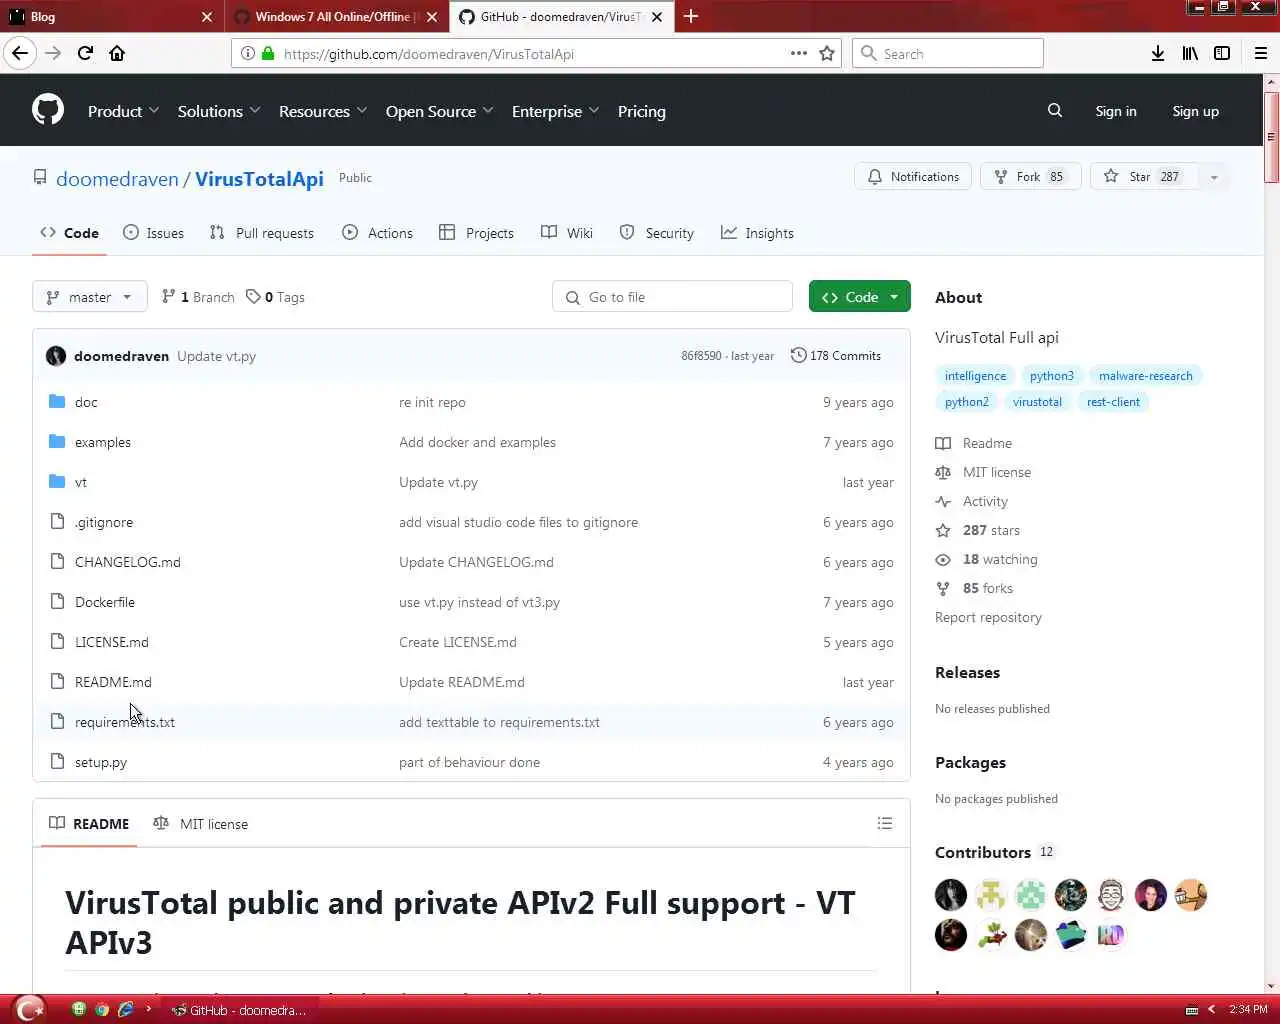Go back with browser back arrow
Image resolution: width=1280 pixels, height=1024 pixels.
click(20, 53)
